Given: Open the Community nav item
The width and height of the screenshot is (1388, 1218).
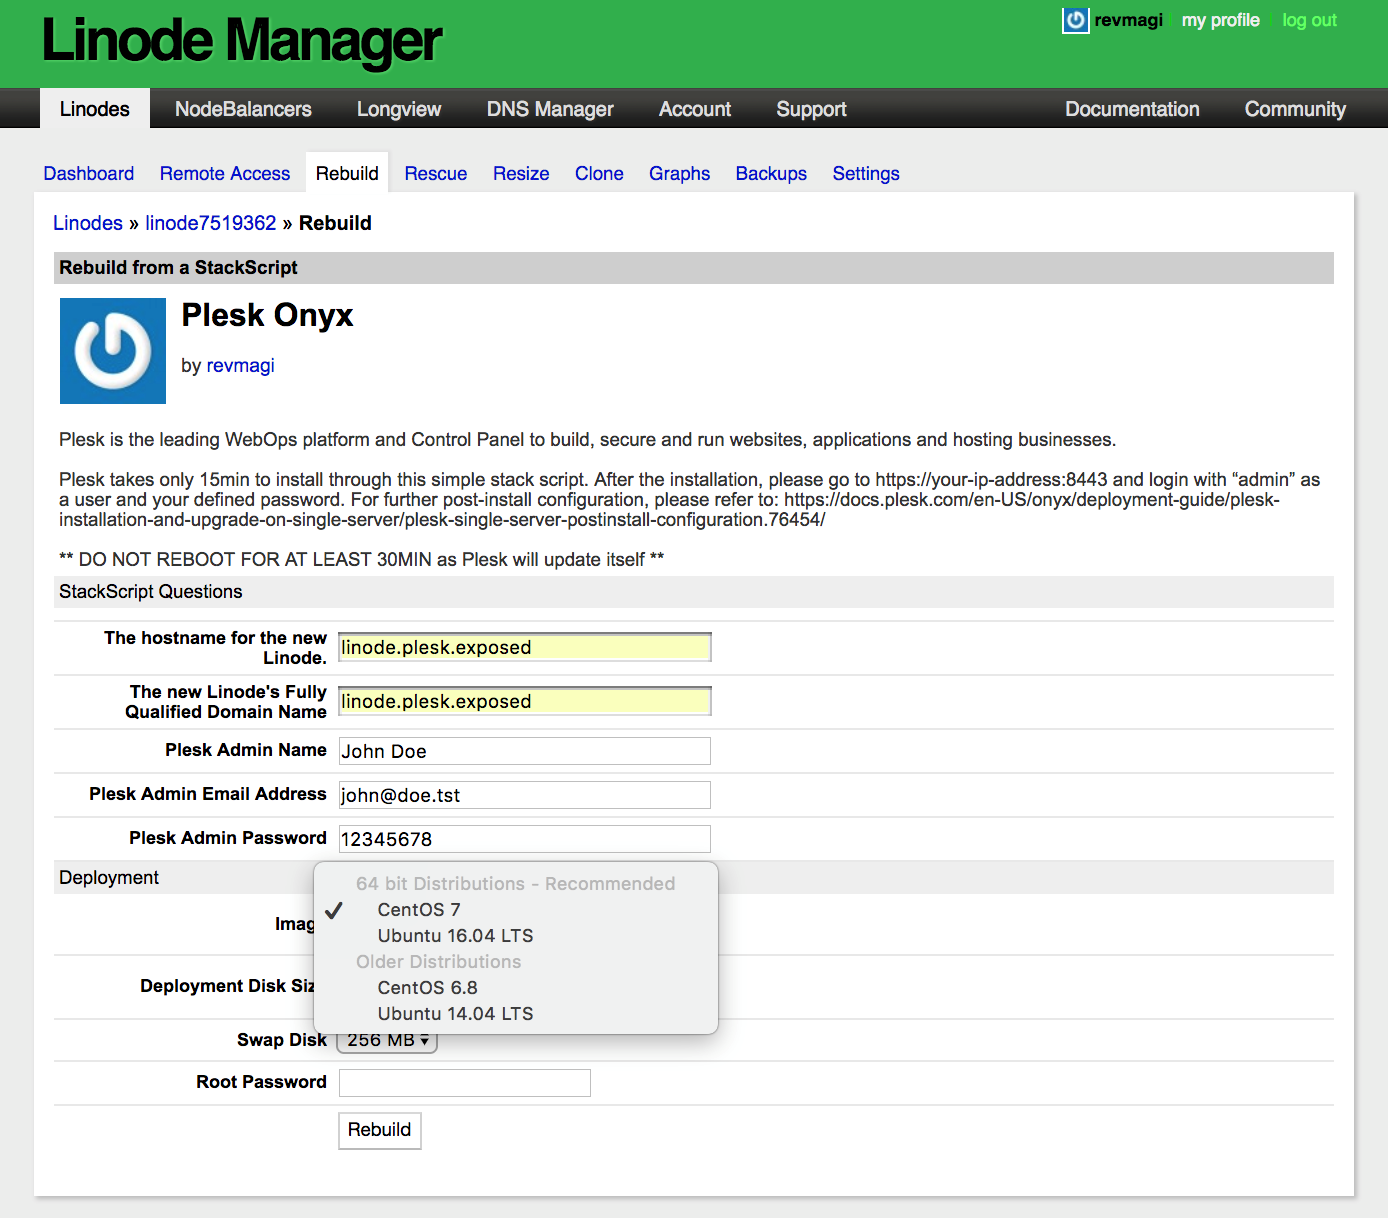Looking at the screenshot, I should coord(1295,109).
